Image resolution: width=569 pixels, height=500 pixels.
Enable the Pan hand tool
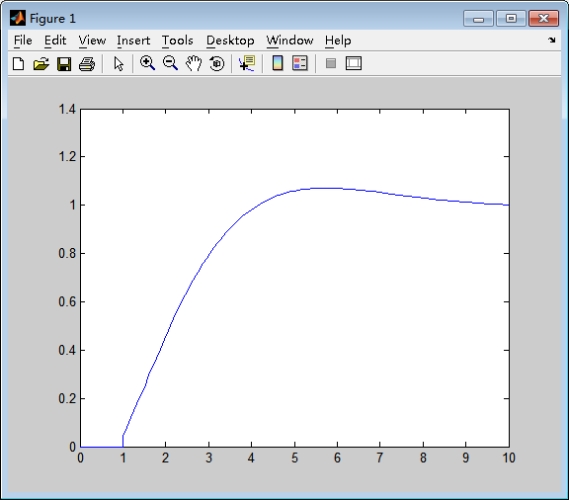click(193, 63)
